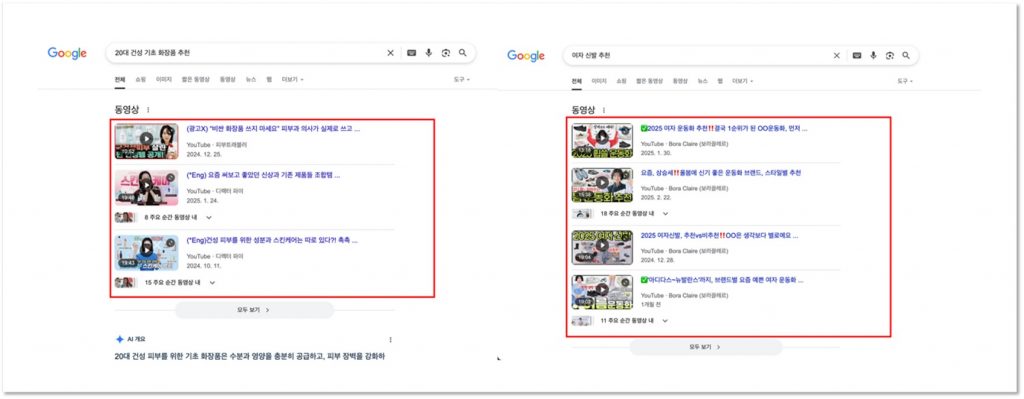This screenshot has width=1024, height=399.
Task: Select 뉴스 tab on cosmetics search page
Action: point(251,80)
